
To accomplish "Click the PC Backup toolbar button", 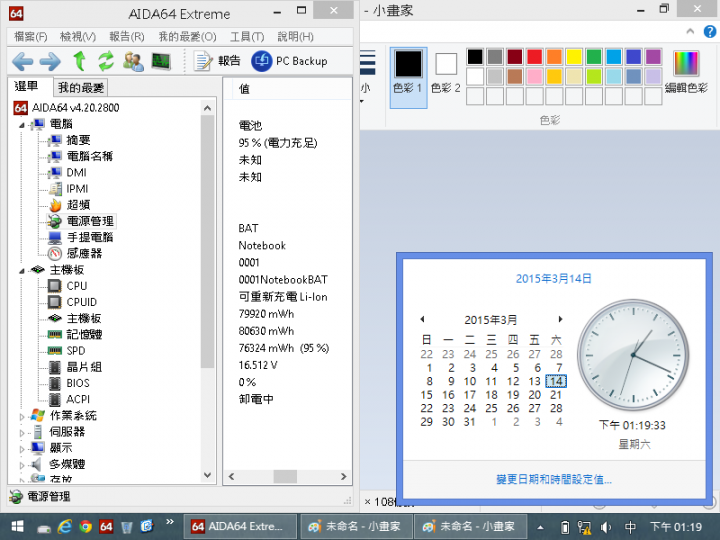I will click(289, 61).
